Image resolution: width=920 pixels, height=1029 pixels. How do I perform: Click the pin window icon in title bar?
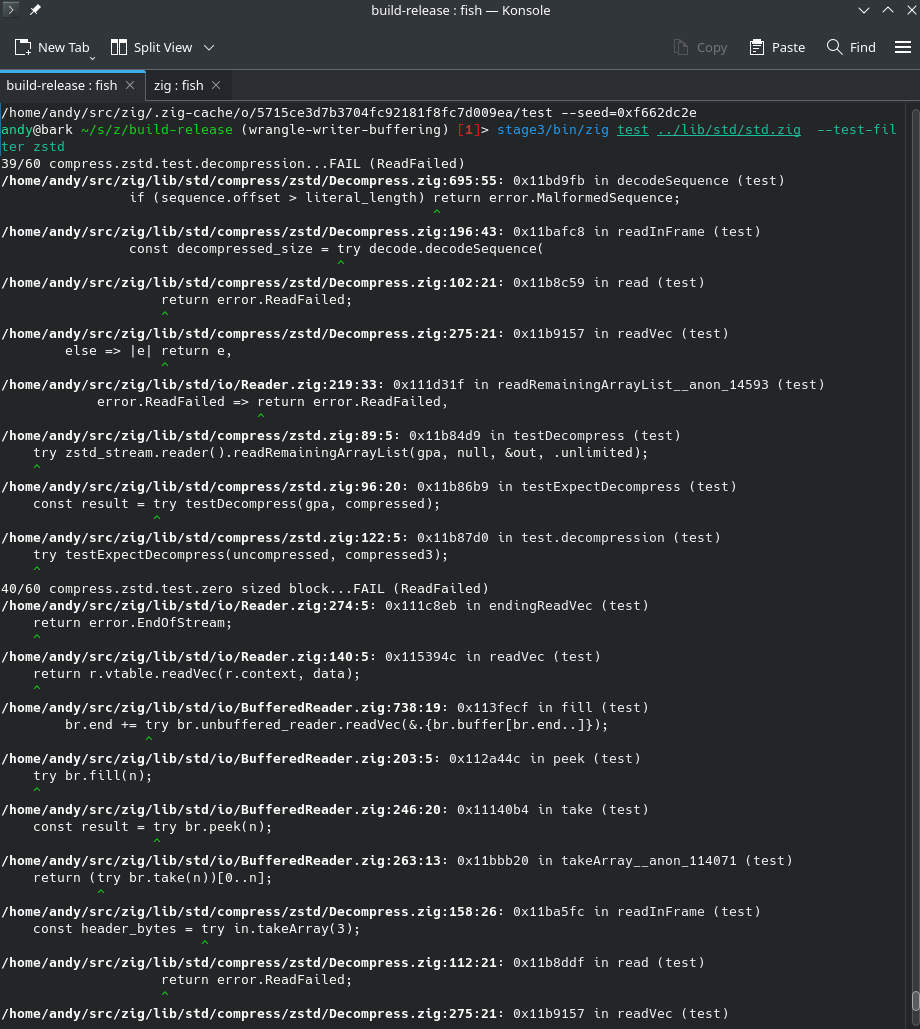[35, 10]
